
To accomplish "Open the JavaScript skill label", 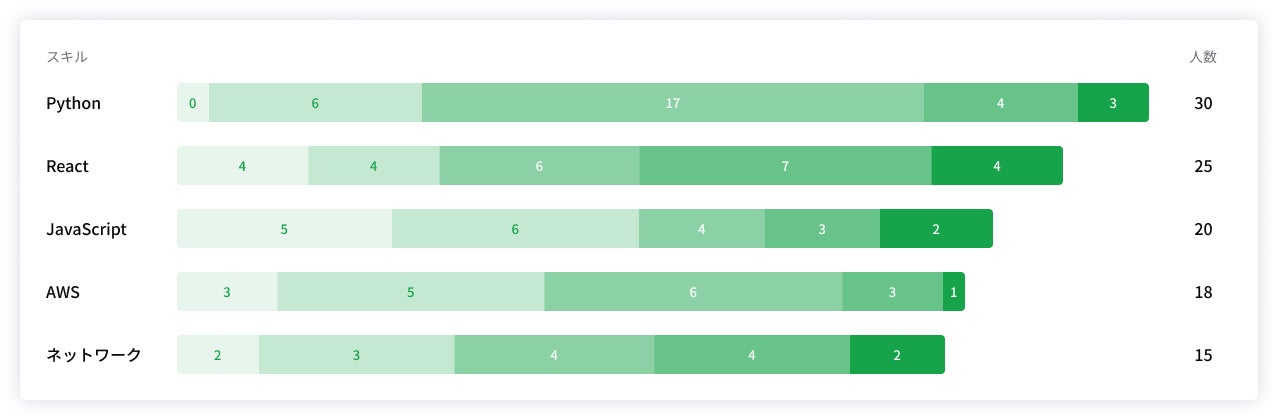I will click(x=86, y=229).
